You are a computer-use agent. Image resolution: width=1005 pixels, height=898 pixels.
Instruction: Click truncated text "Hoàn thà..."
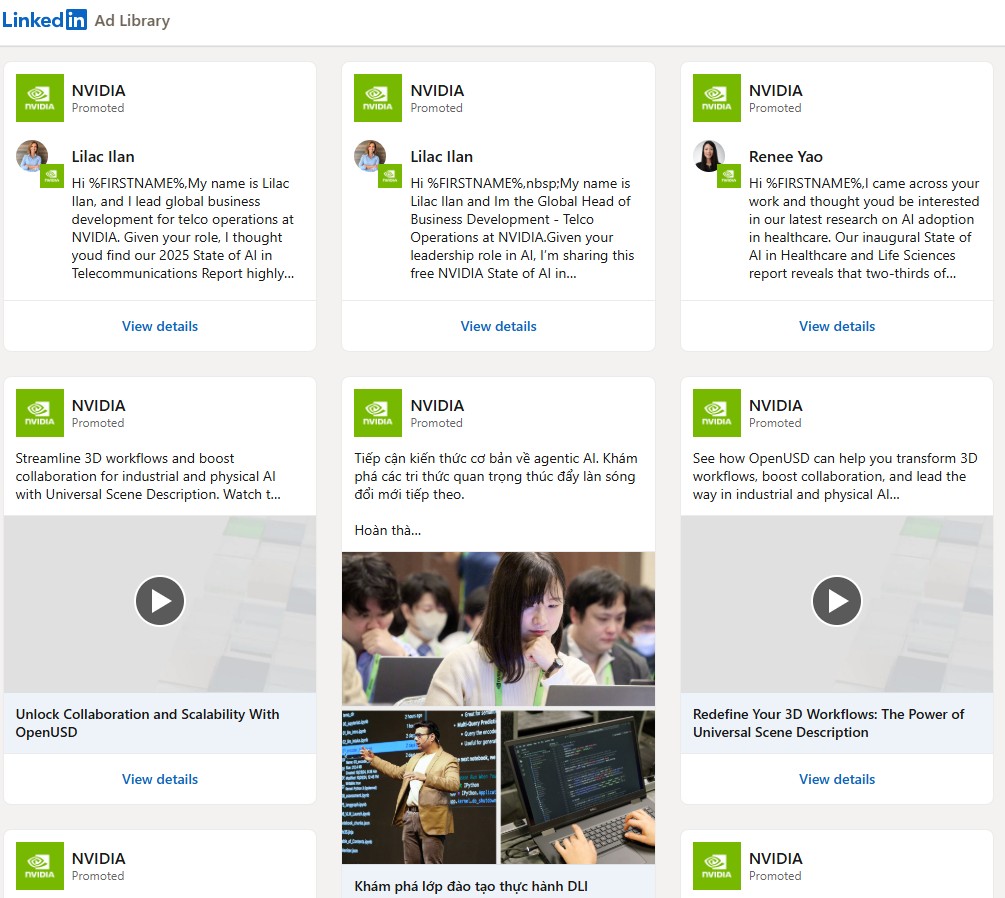pyautogui.click(x=388, y=530)
